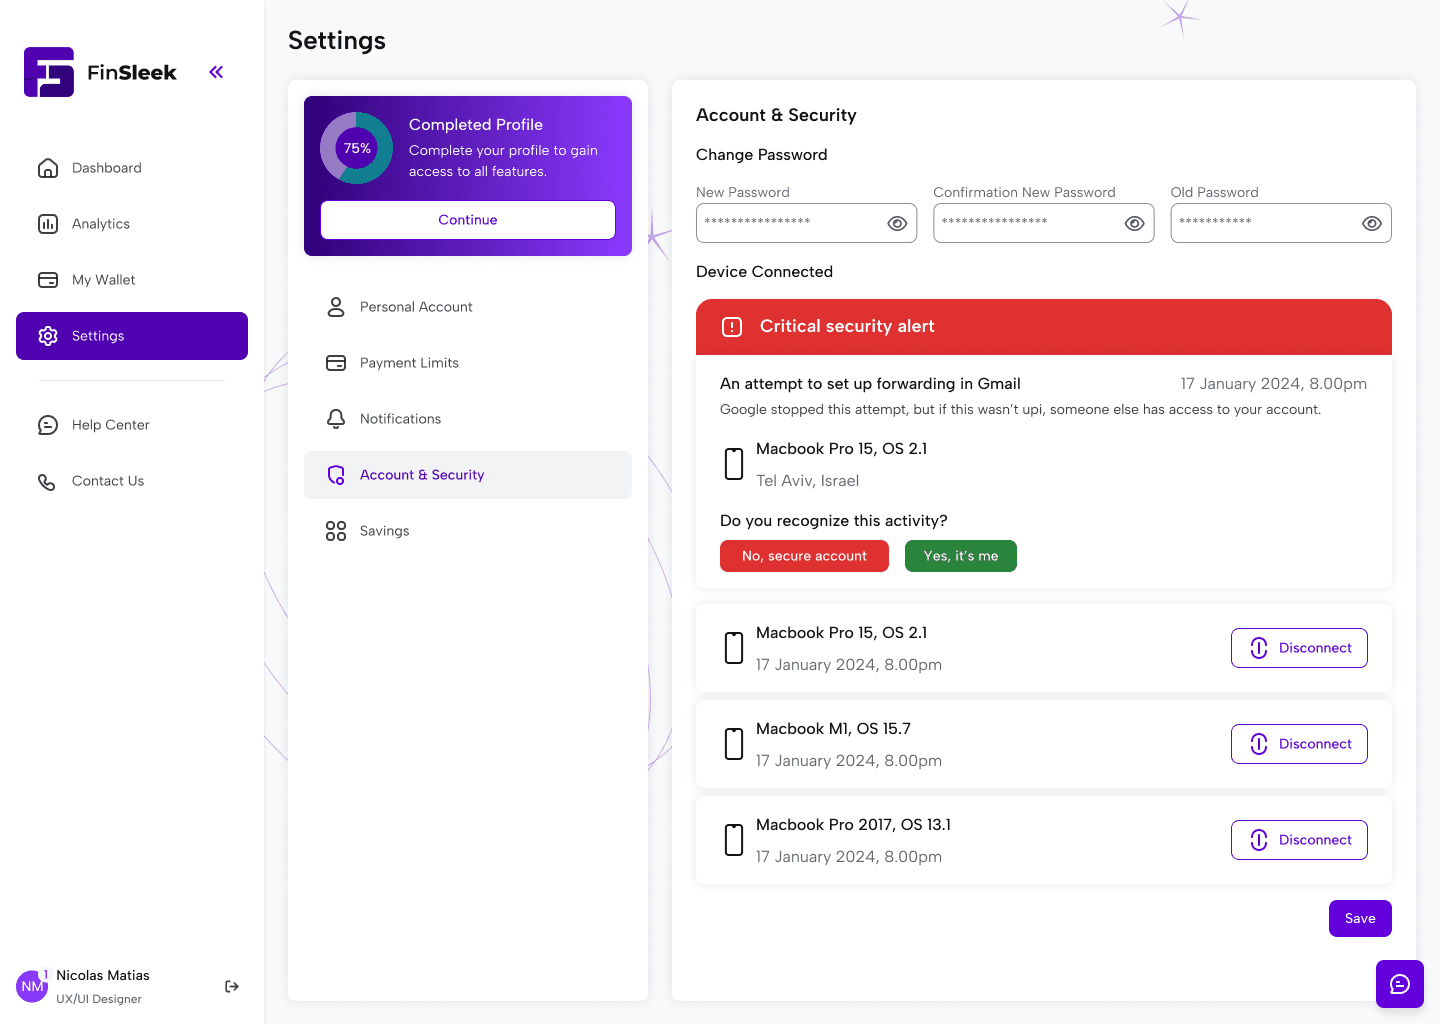Open Dashboard from the sidebar
Image resolution: width=1440 pixels, height=1024 pixels.
(106, 168)
